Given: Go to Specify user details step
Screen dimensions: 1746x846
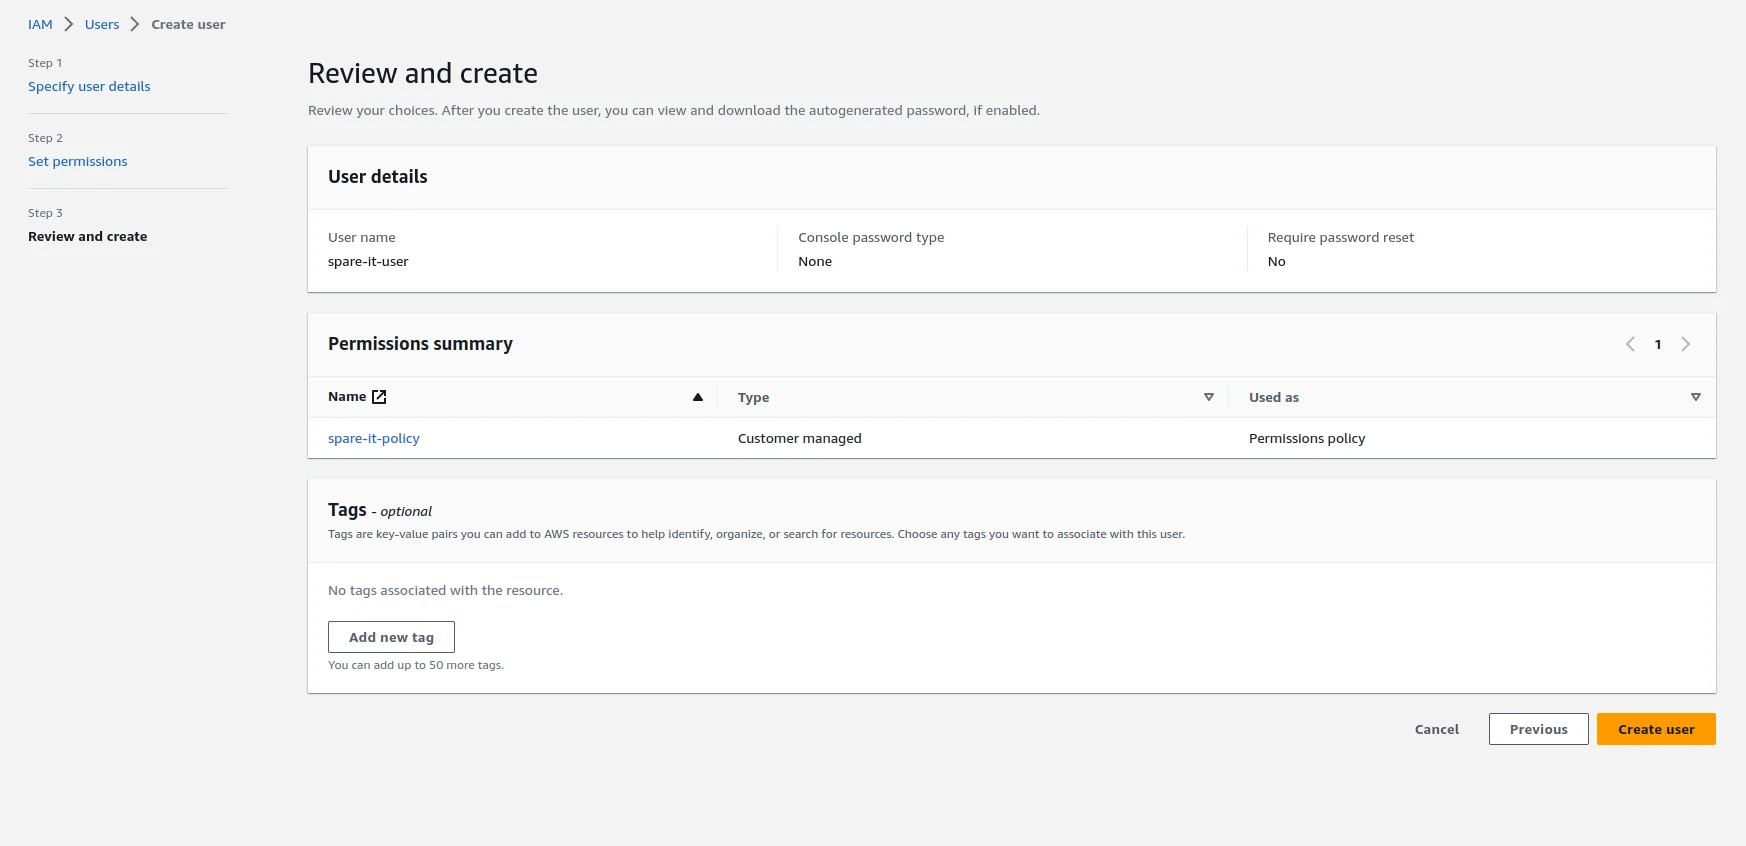Looking at the screenshot, I should point(89,86).
